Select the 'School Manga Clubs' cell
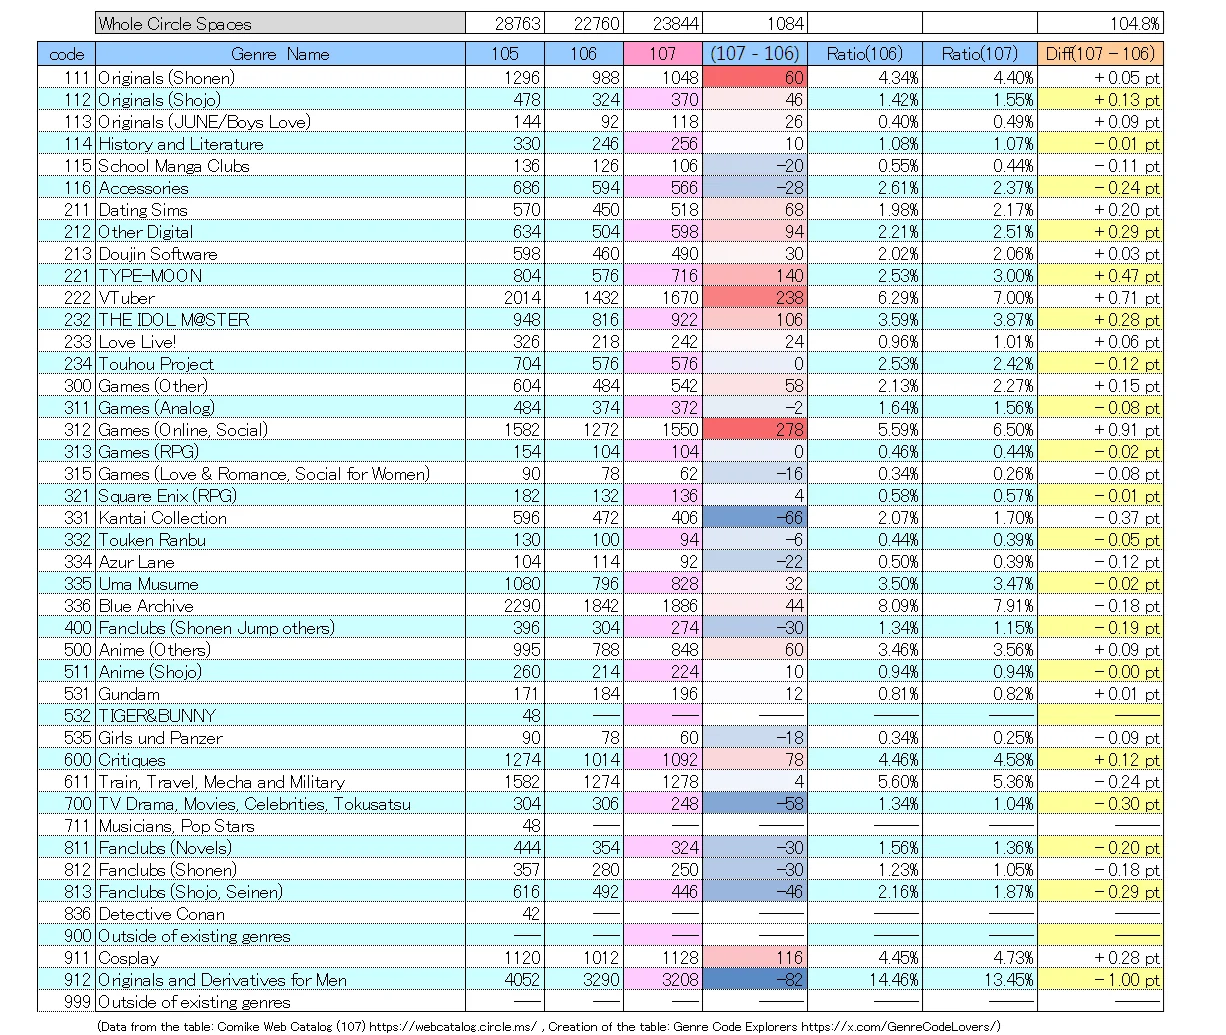1226x1035 pixels. [280, 166]
